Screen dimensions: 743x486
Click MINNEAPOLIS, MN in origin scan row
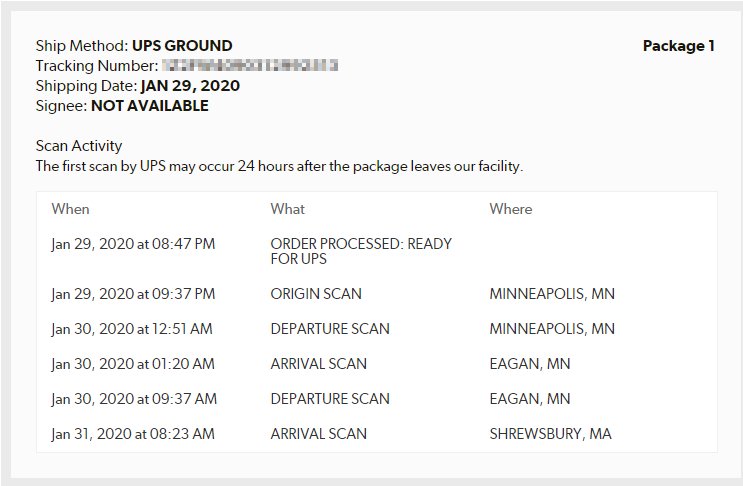point(552,294)
